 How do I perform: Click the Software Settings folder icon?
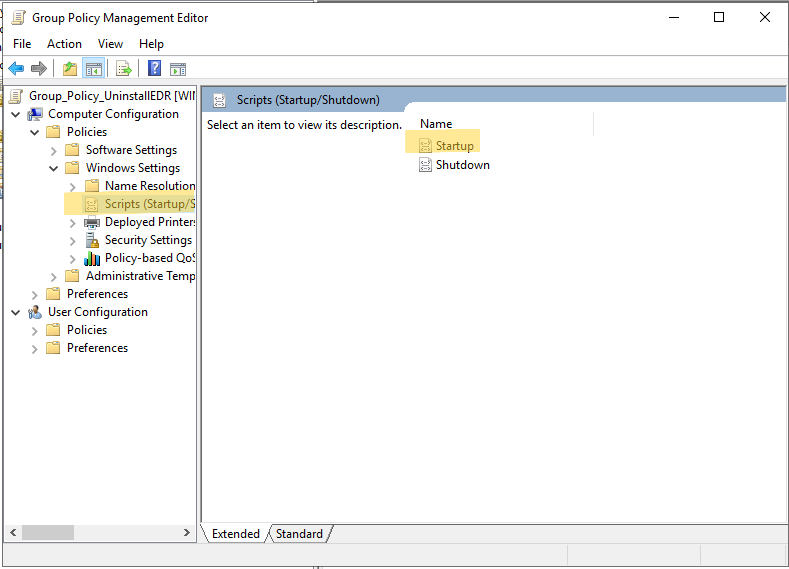click(72, 150)
